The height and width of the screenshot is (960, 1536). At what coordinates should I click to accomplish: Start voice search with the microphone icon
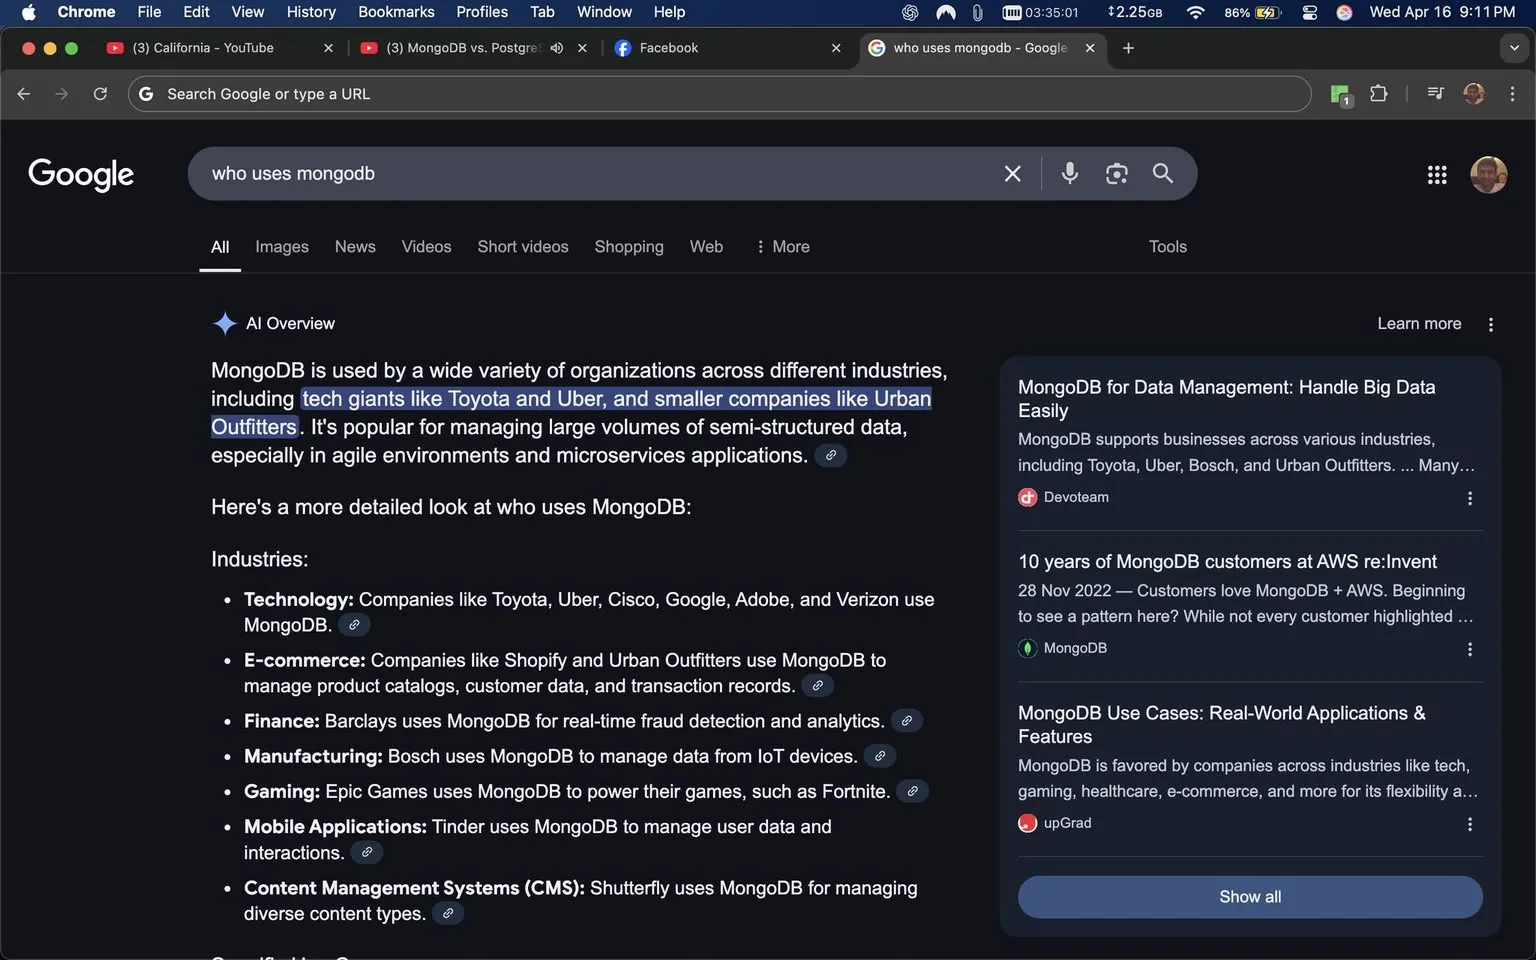point(1070,173)
